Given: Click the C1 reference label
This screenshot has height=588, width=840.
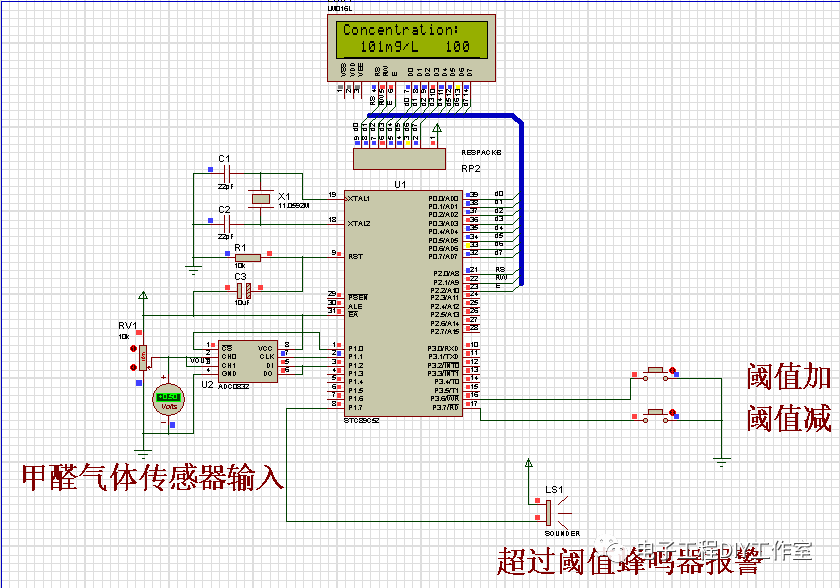Looking at the screenshot, I should (x=224, y=159).
